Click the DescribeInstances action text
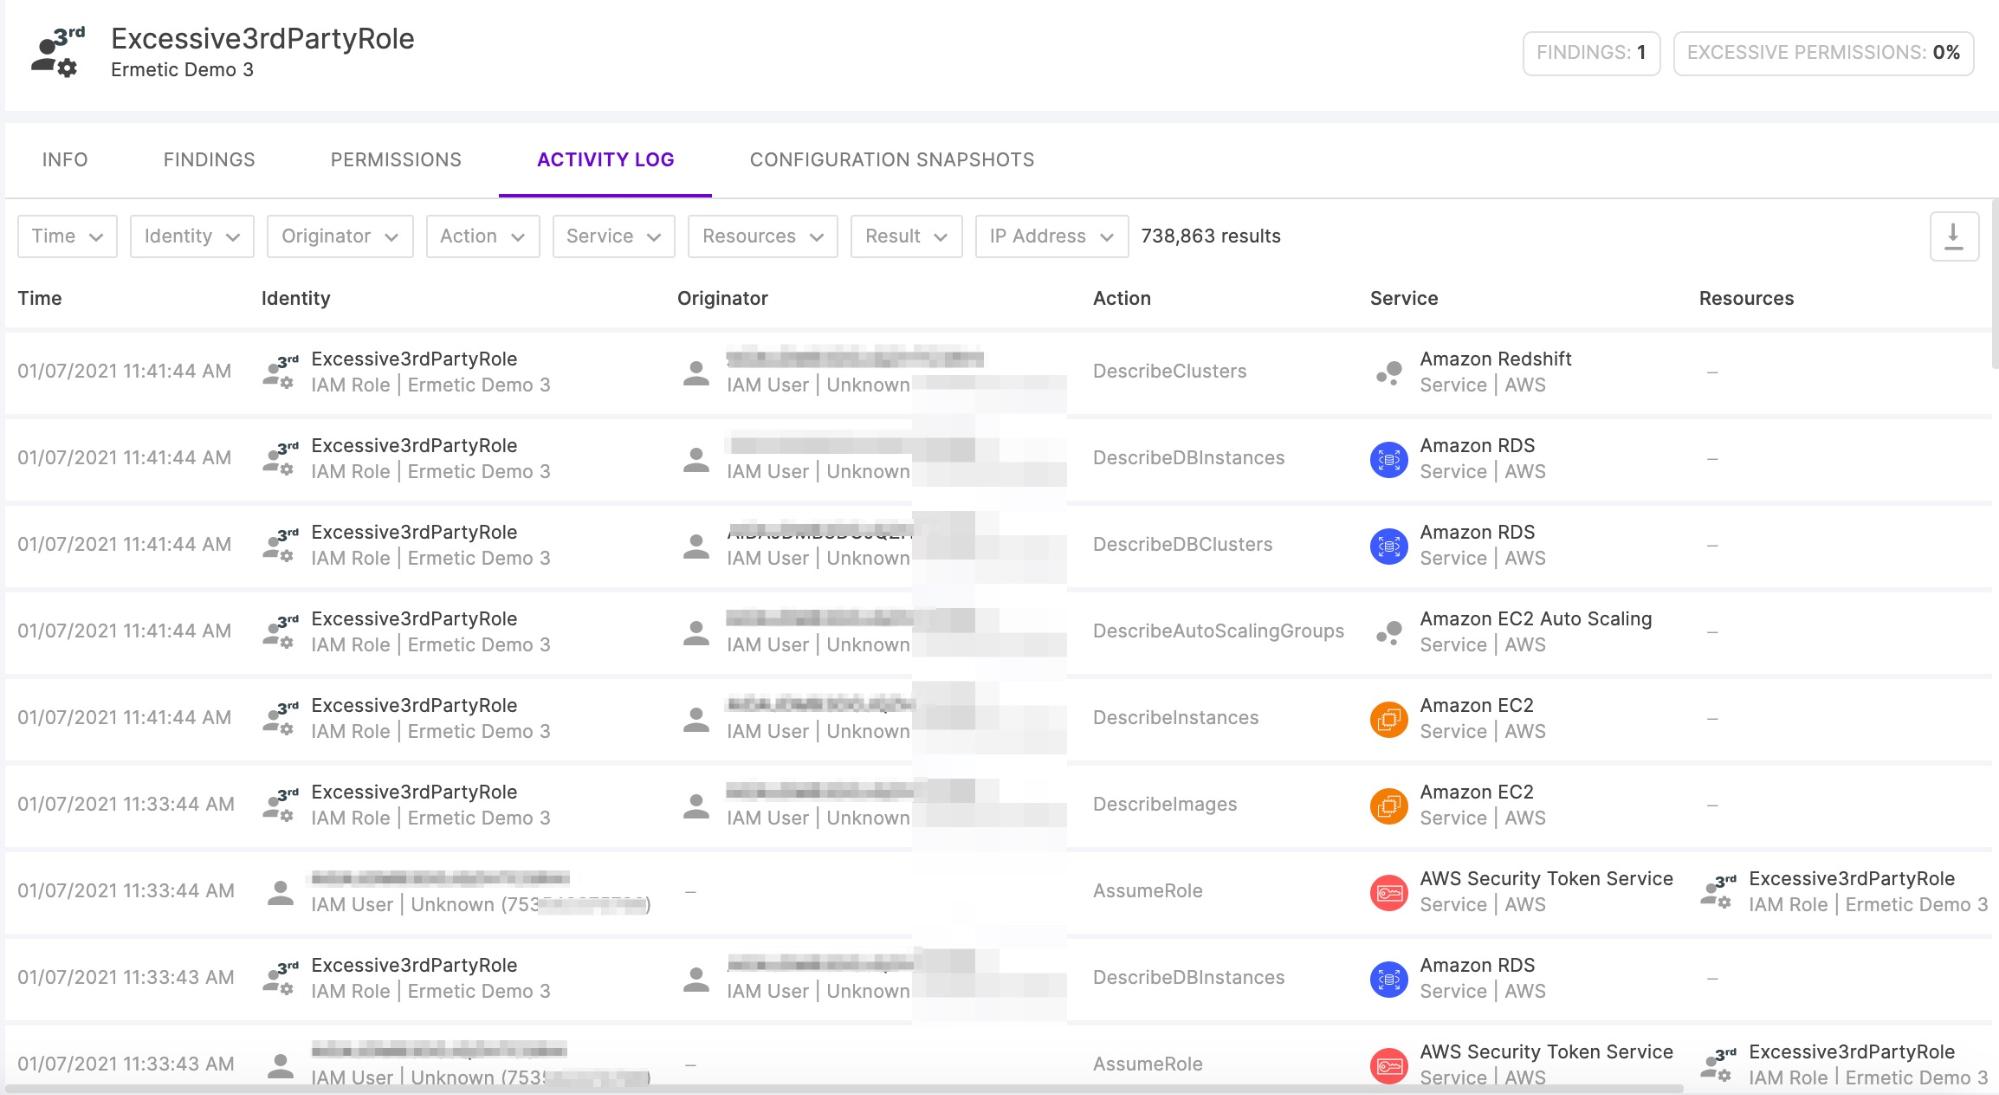This screenshot has height=1095, width=1999. pyautogui.click(x=1176, y=718)
